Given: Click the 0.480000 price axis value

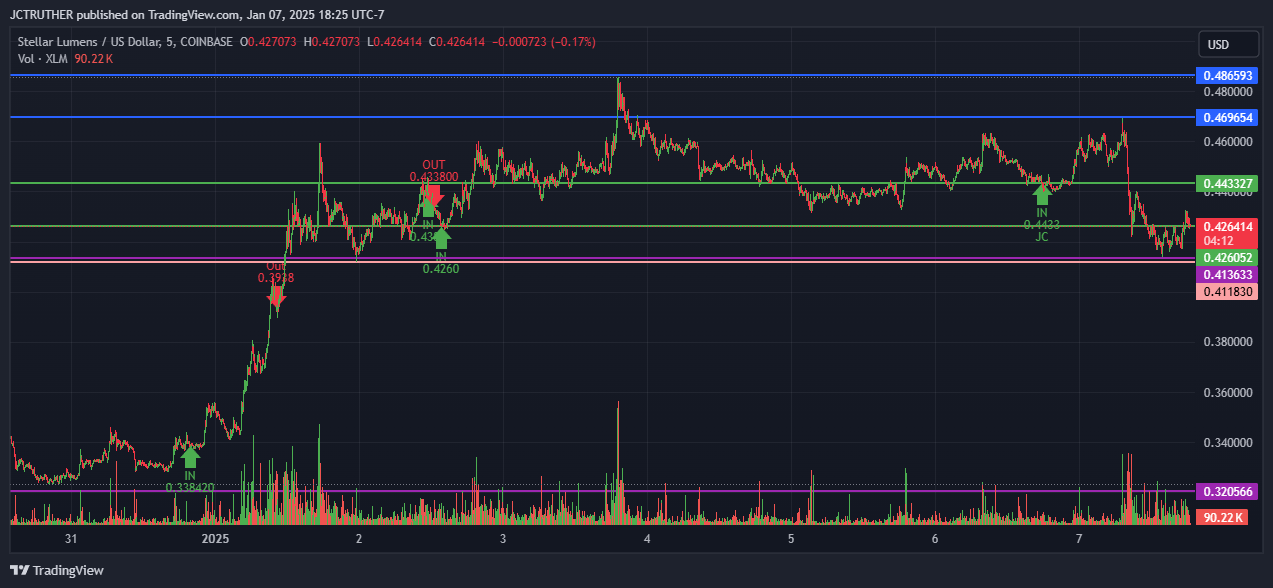Looking at the screenshot, I should (1227, 92).
